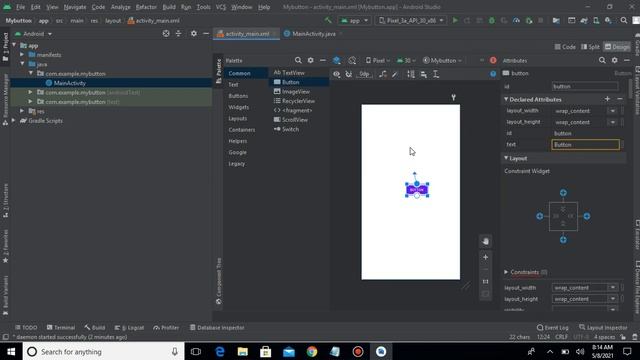Open Layout Inspector
The image size is (640, 360).
coord(603,327)
